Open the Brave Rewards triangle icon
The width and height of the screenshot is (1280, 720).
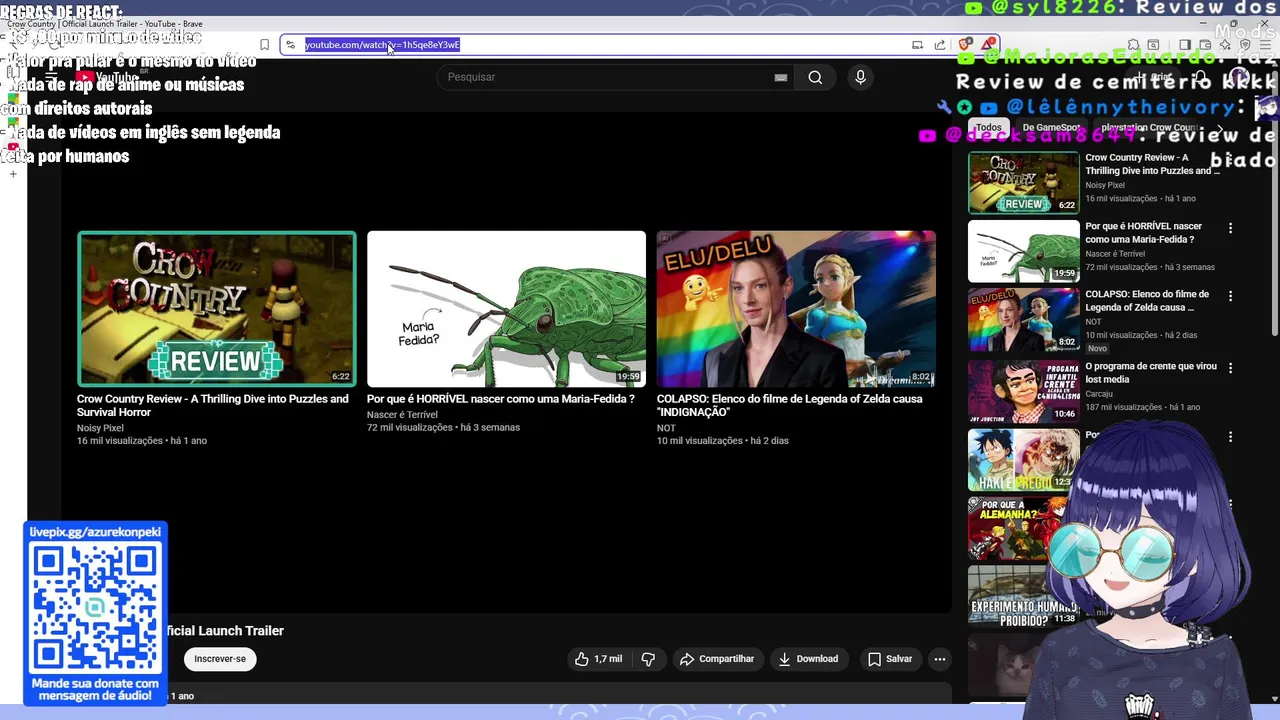[x=988, y=44]
